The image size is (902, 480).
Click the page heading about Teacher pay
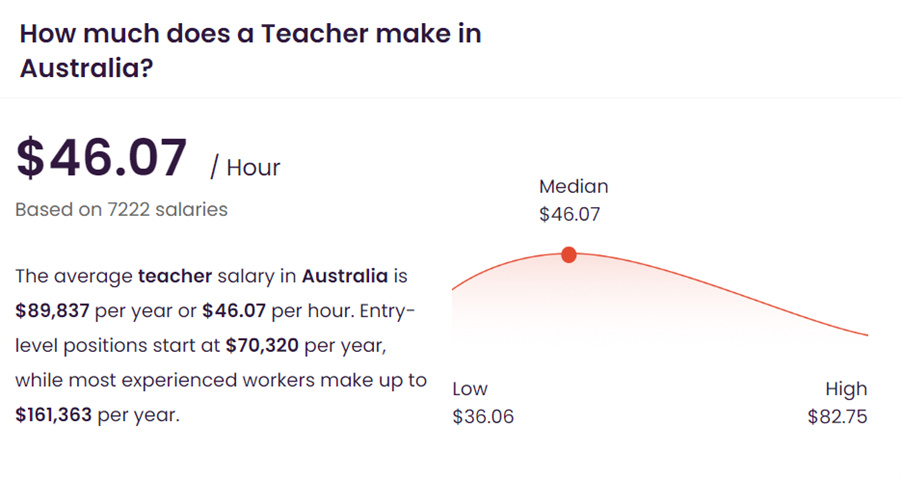click(x=250, y=51)
